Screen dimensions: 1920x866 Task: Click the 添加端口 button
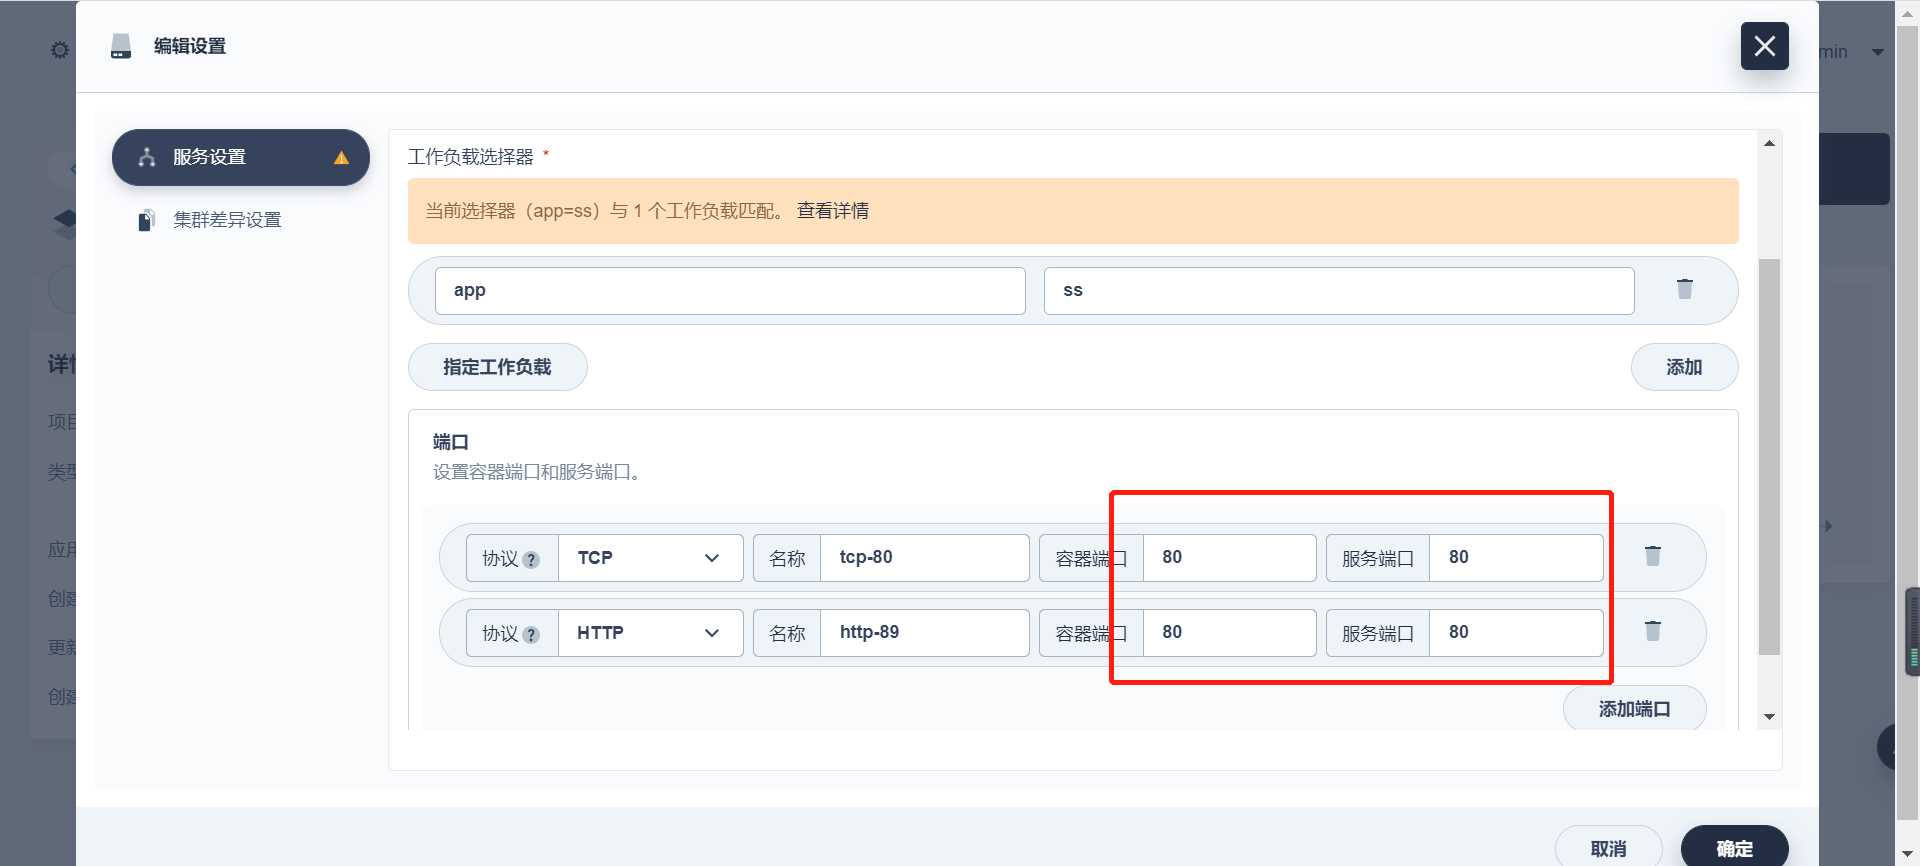[x=1634, y=708]
